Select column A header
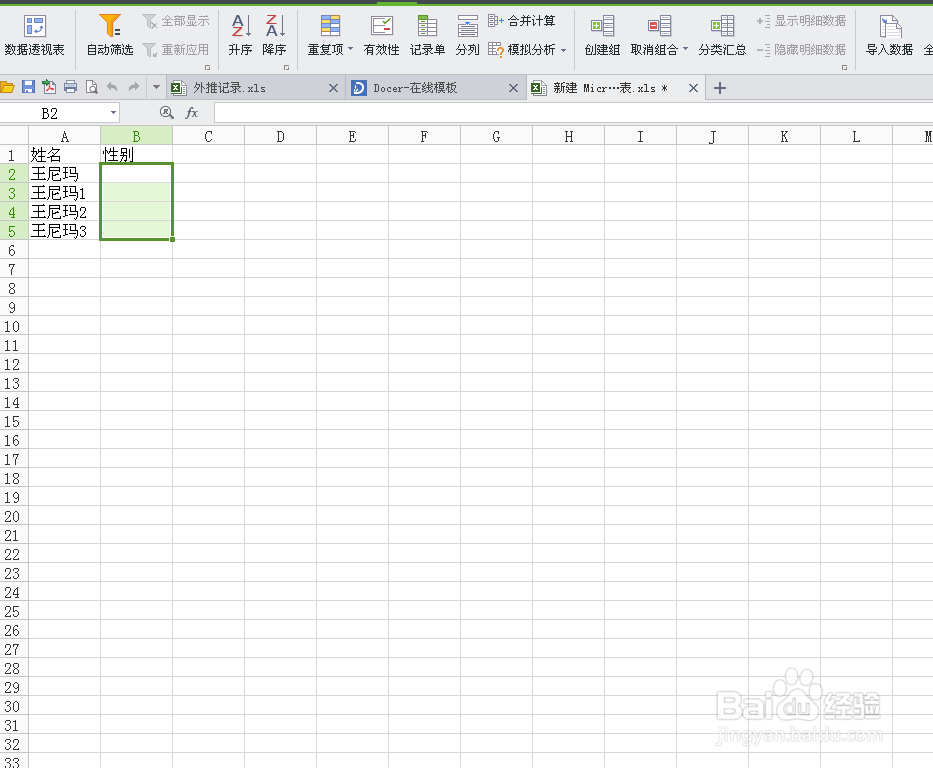This screenshot has height=768, width=933. [x=64, y=136]
